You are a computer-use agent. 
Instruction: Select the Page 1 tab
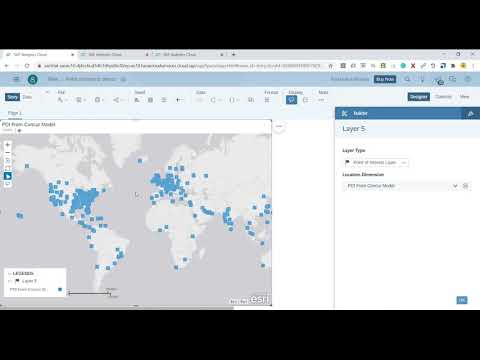coord(15,113)
